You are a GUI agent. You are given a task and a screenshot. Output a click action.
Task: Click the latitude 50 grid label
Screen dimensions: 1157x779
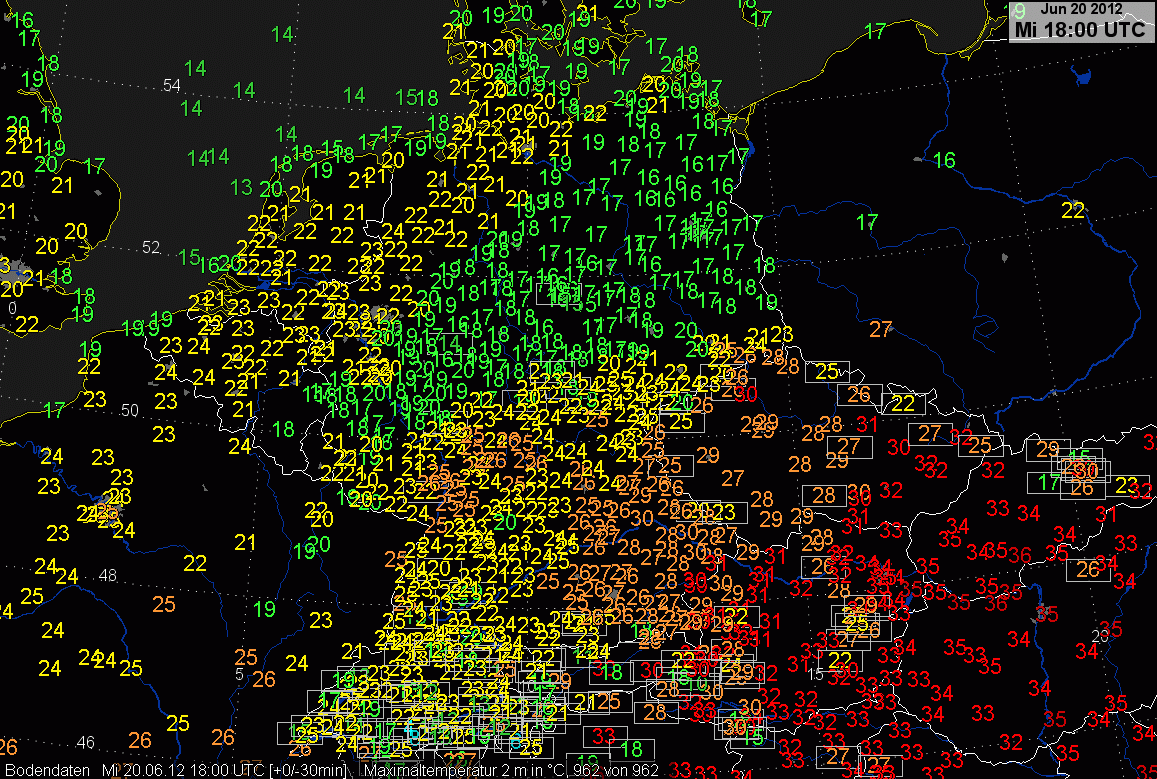click(130, 410)
